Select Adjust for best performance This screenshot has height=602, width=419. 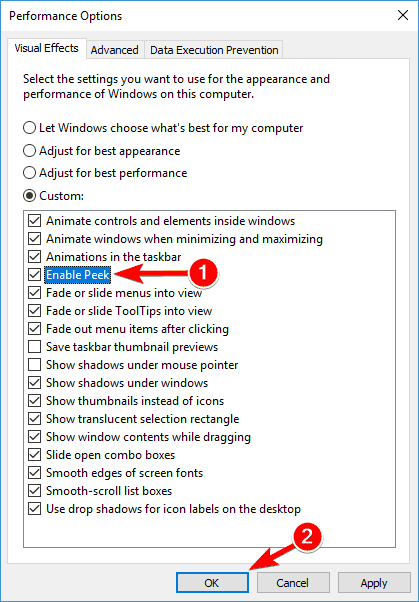pyautogui.click(x=30, y=173)
